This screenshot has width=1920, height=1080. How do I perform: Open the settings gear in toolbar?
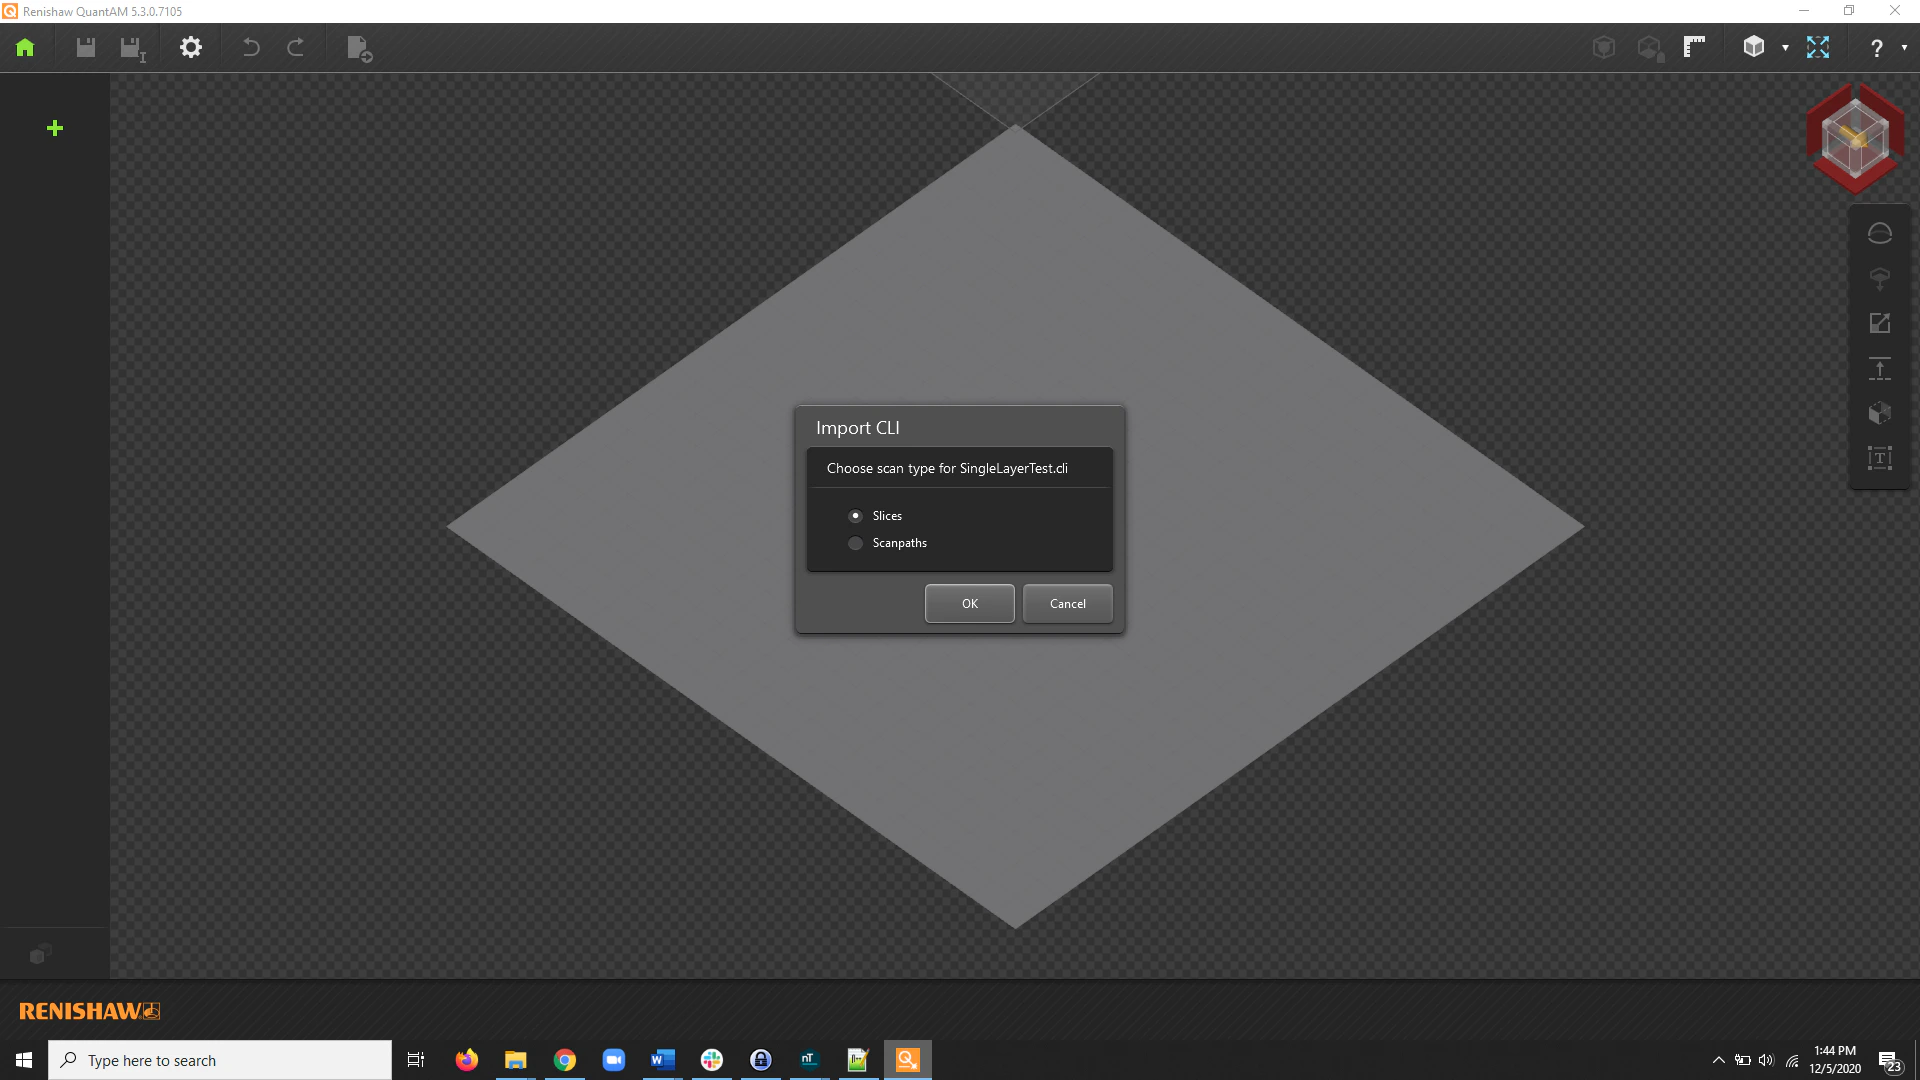pos(191,47)
